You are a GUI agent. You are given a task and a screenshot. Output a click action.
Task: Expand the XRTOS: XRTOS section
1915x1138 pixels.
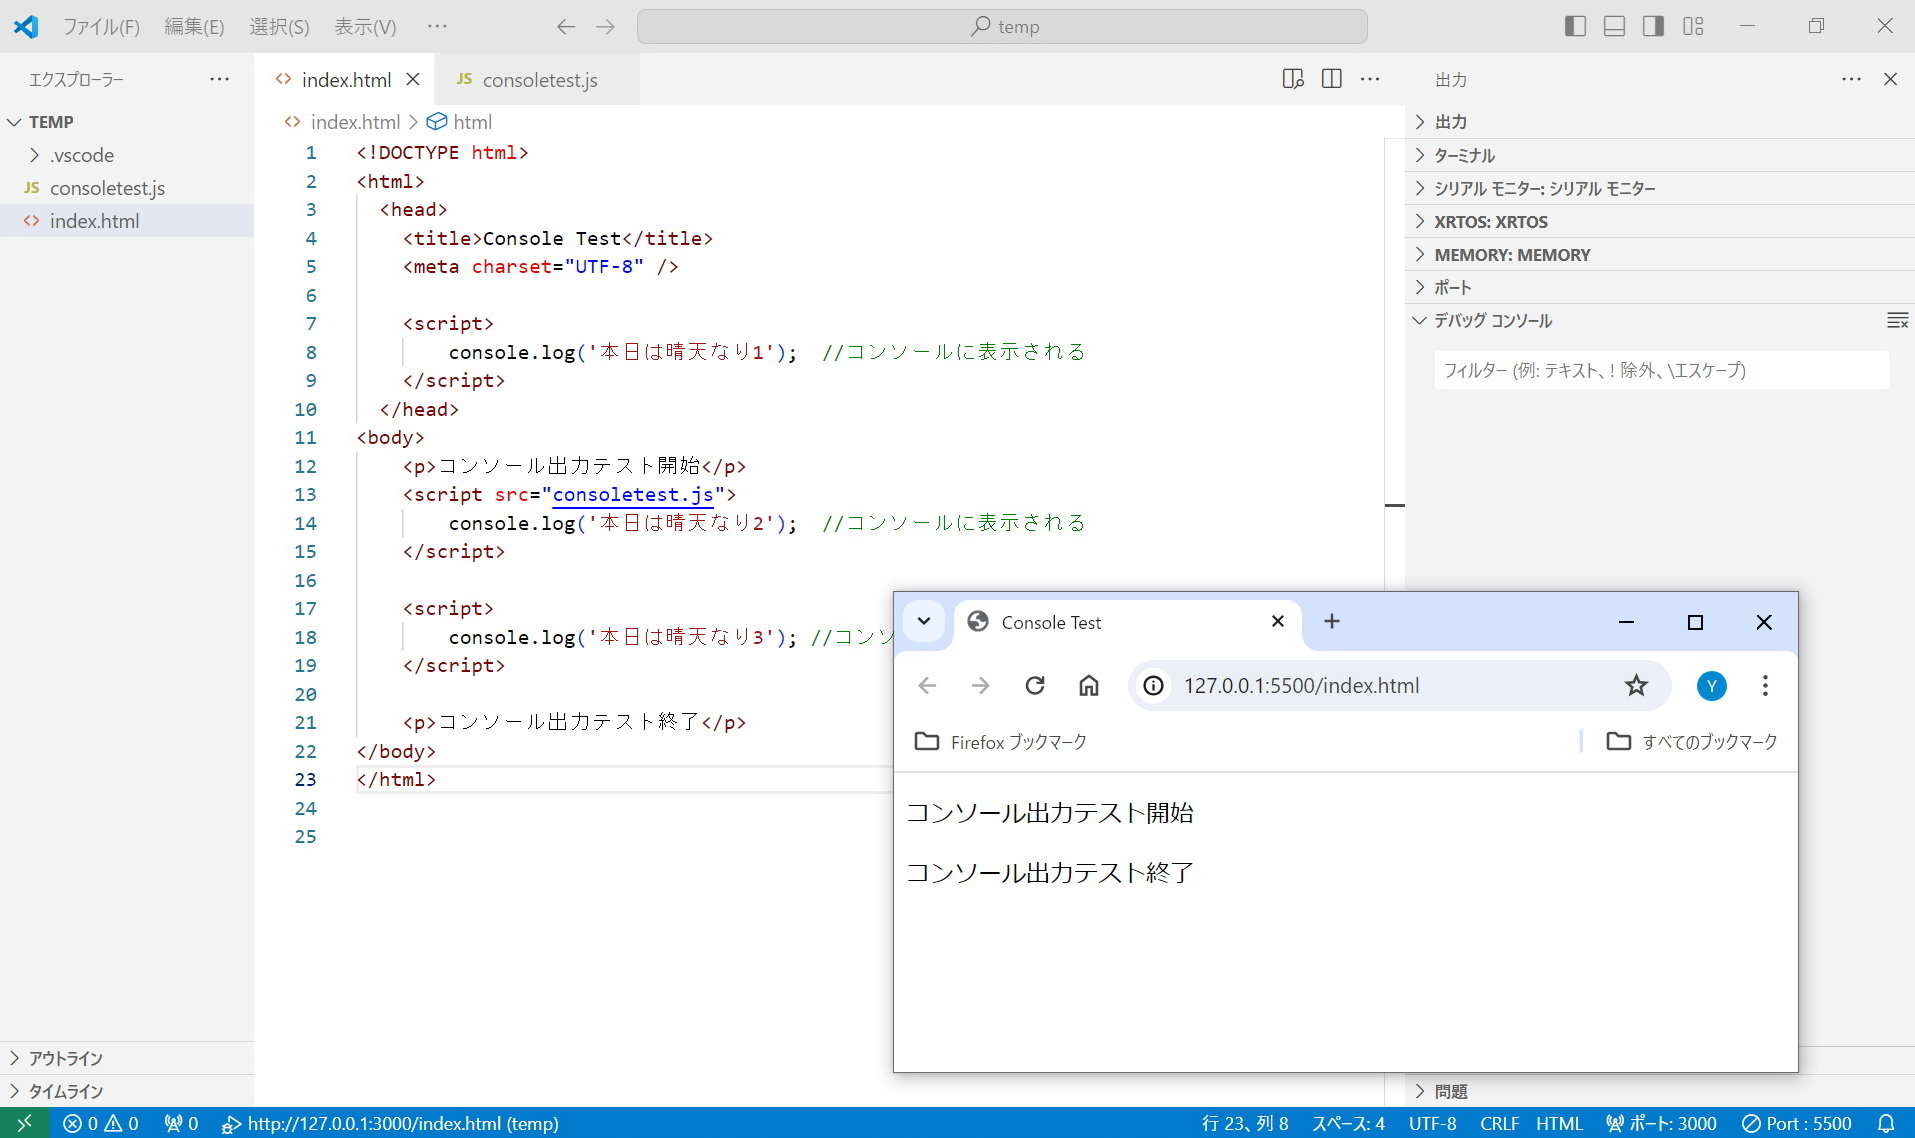pos(1660,221)
